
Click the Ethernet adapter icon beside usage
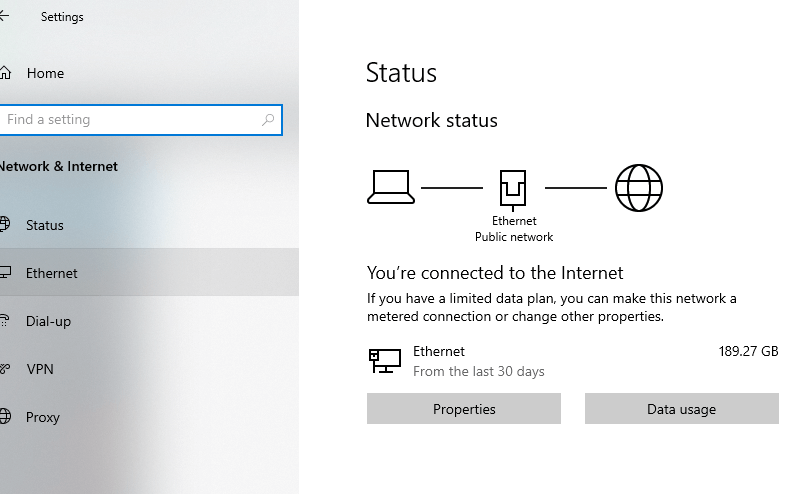(385, 361)
